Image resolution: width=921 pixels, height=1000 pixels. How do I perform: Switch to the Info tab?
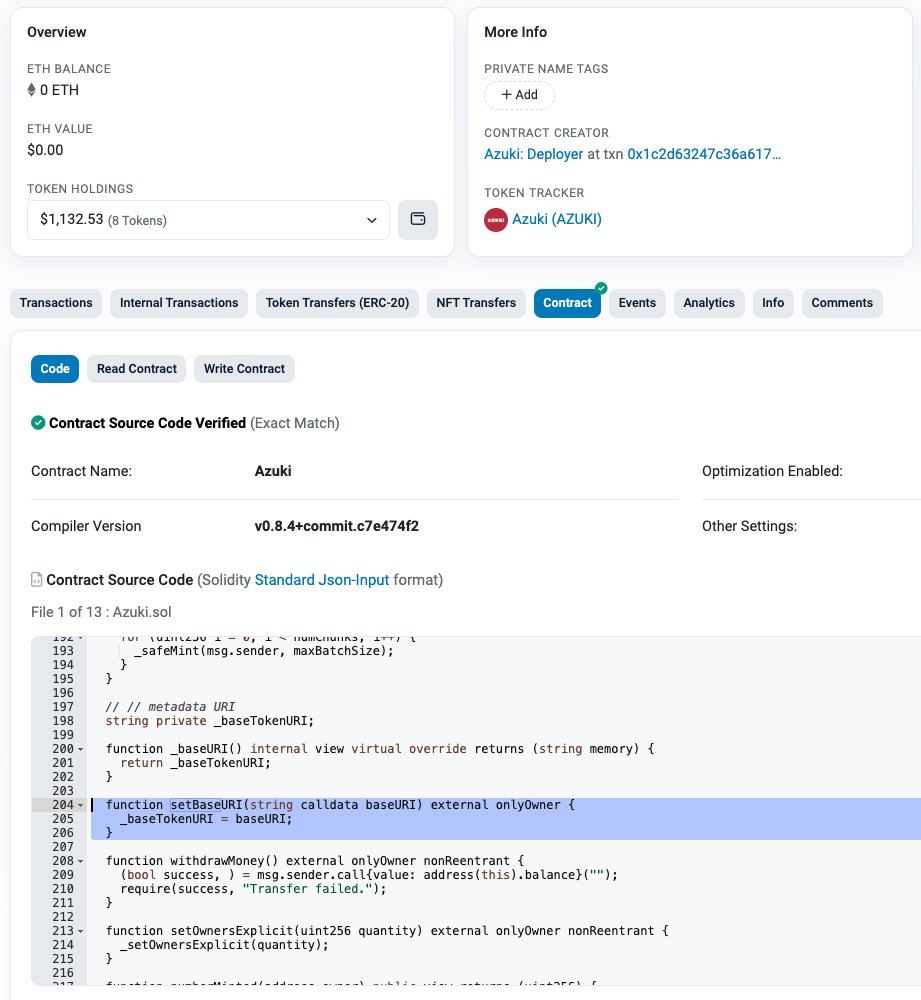click(x=773, y=303)
